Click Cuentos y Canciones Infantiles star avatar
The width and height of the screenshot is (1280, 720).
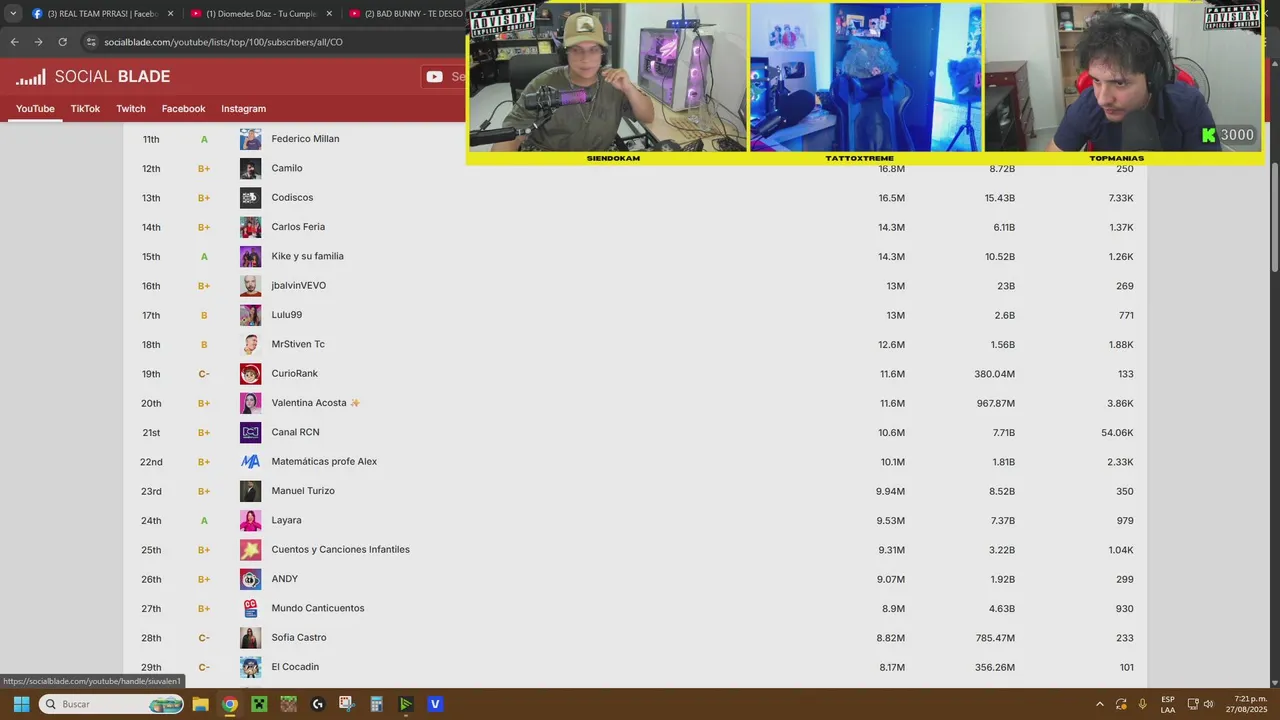click(250, 550)
